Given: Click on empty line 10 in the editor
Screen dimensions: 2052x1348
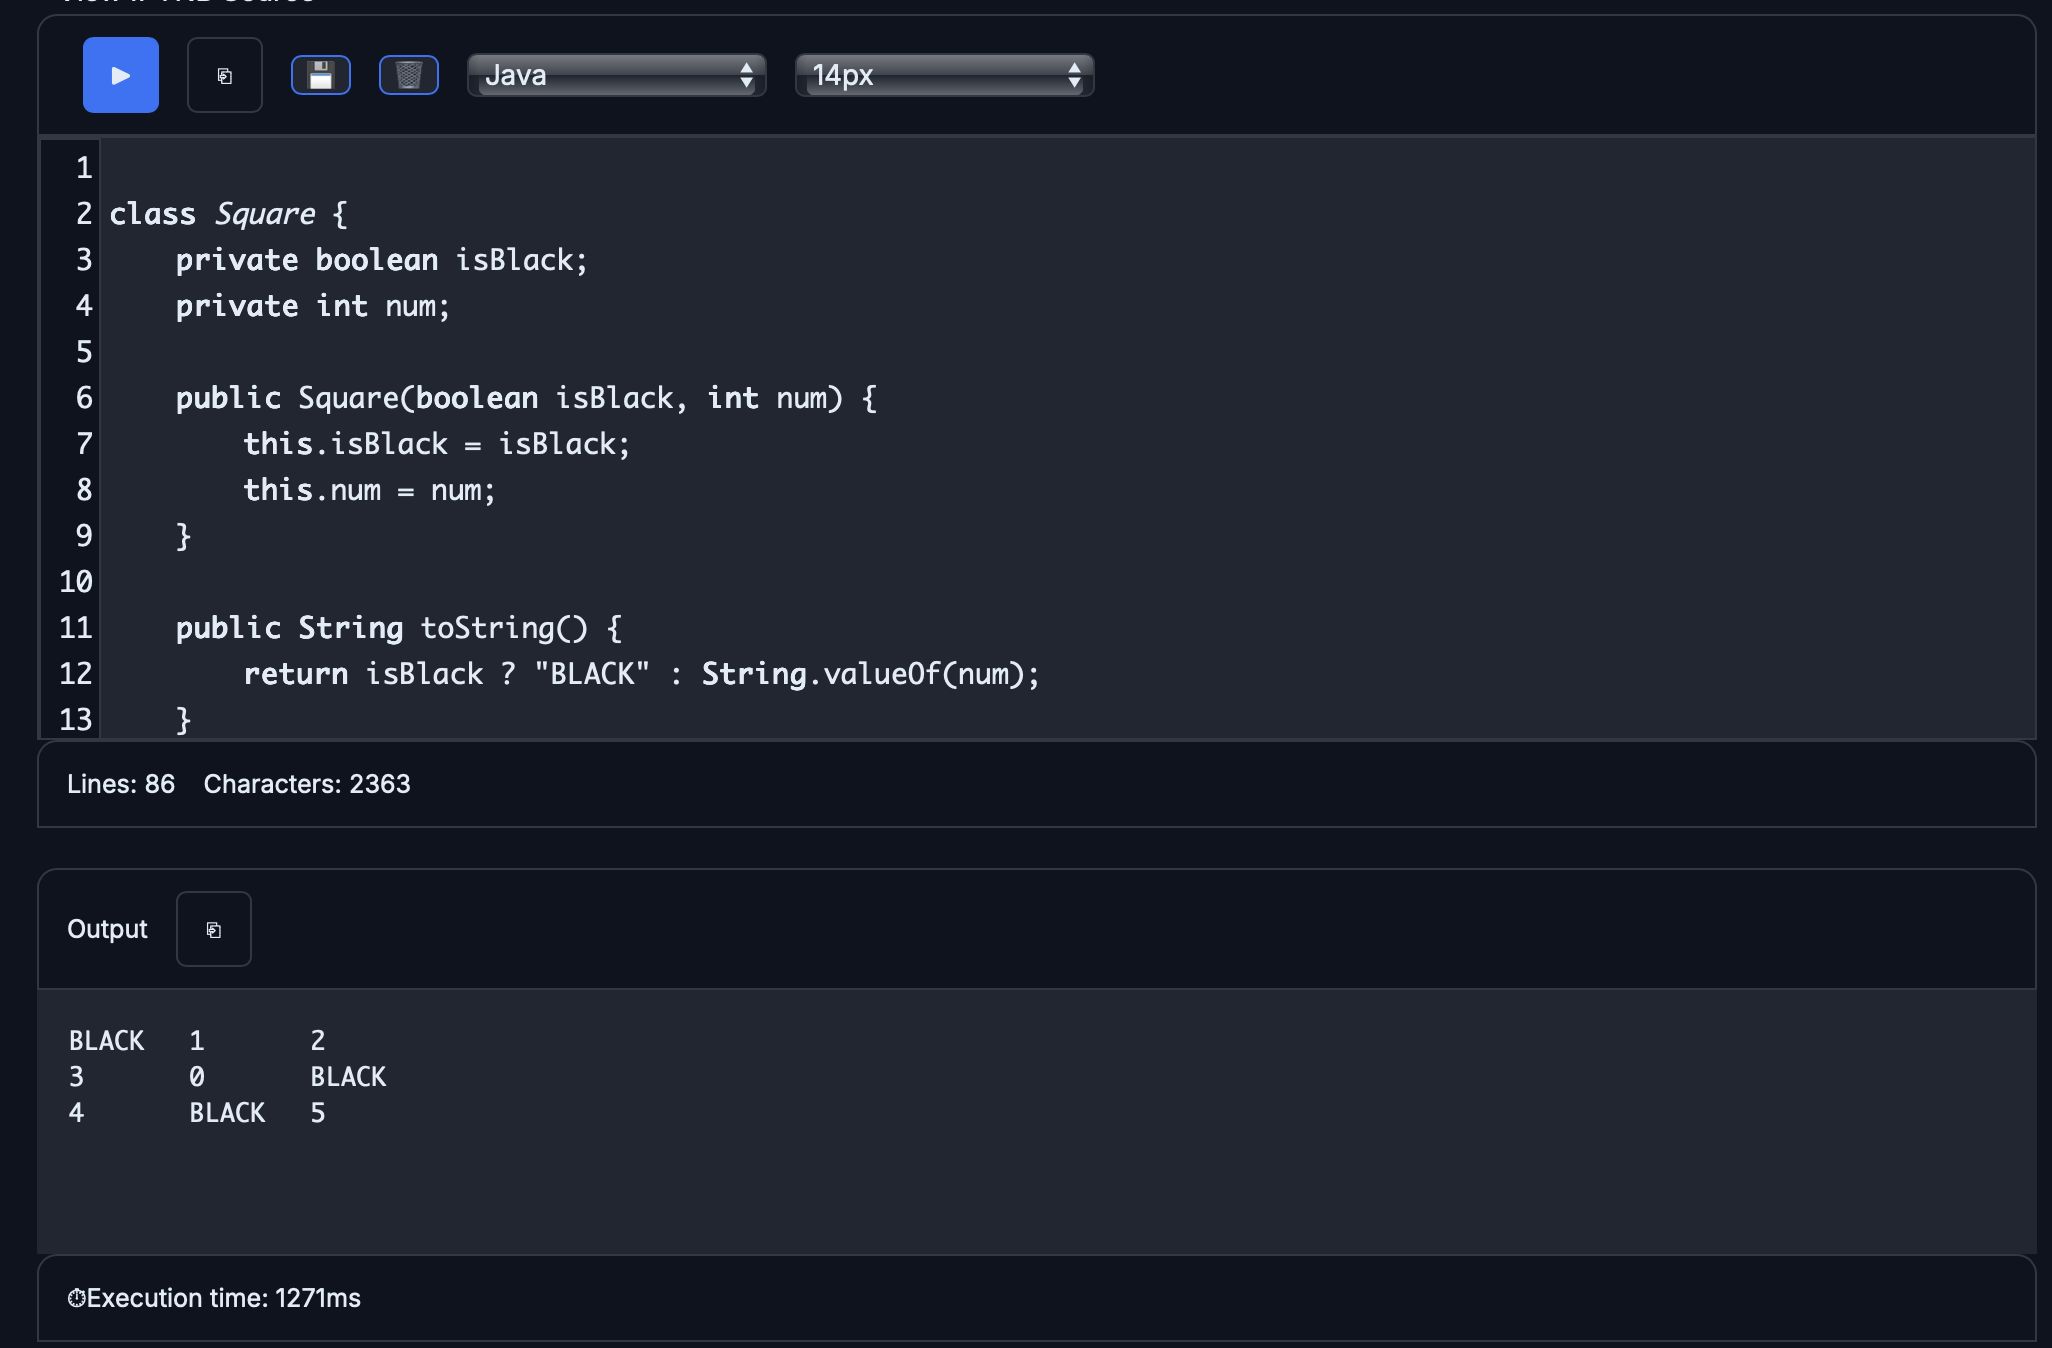Looking at the screenshot, I should (x=600, y=582).
